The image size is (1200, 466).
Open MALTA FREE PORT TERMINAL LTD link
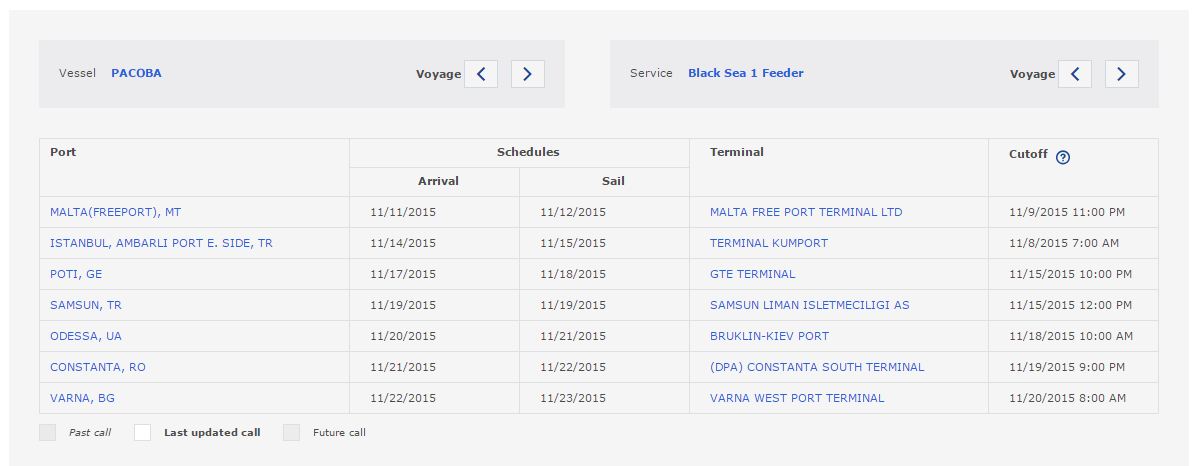pyautogui.click(x=805, y=212)
